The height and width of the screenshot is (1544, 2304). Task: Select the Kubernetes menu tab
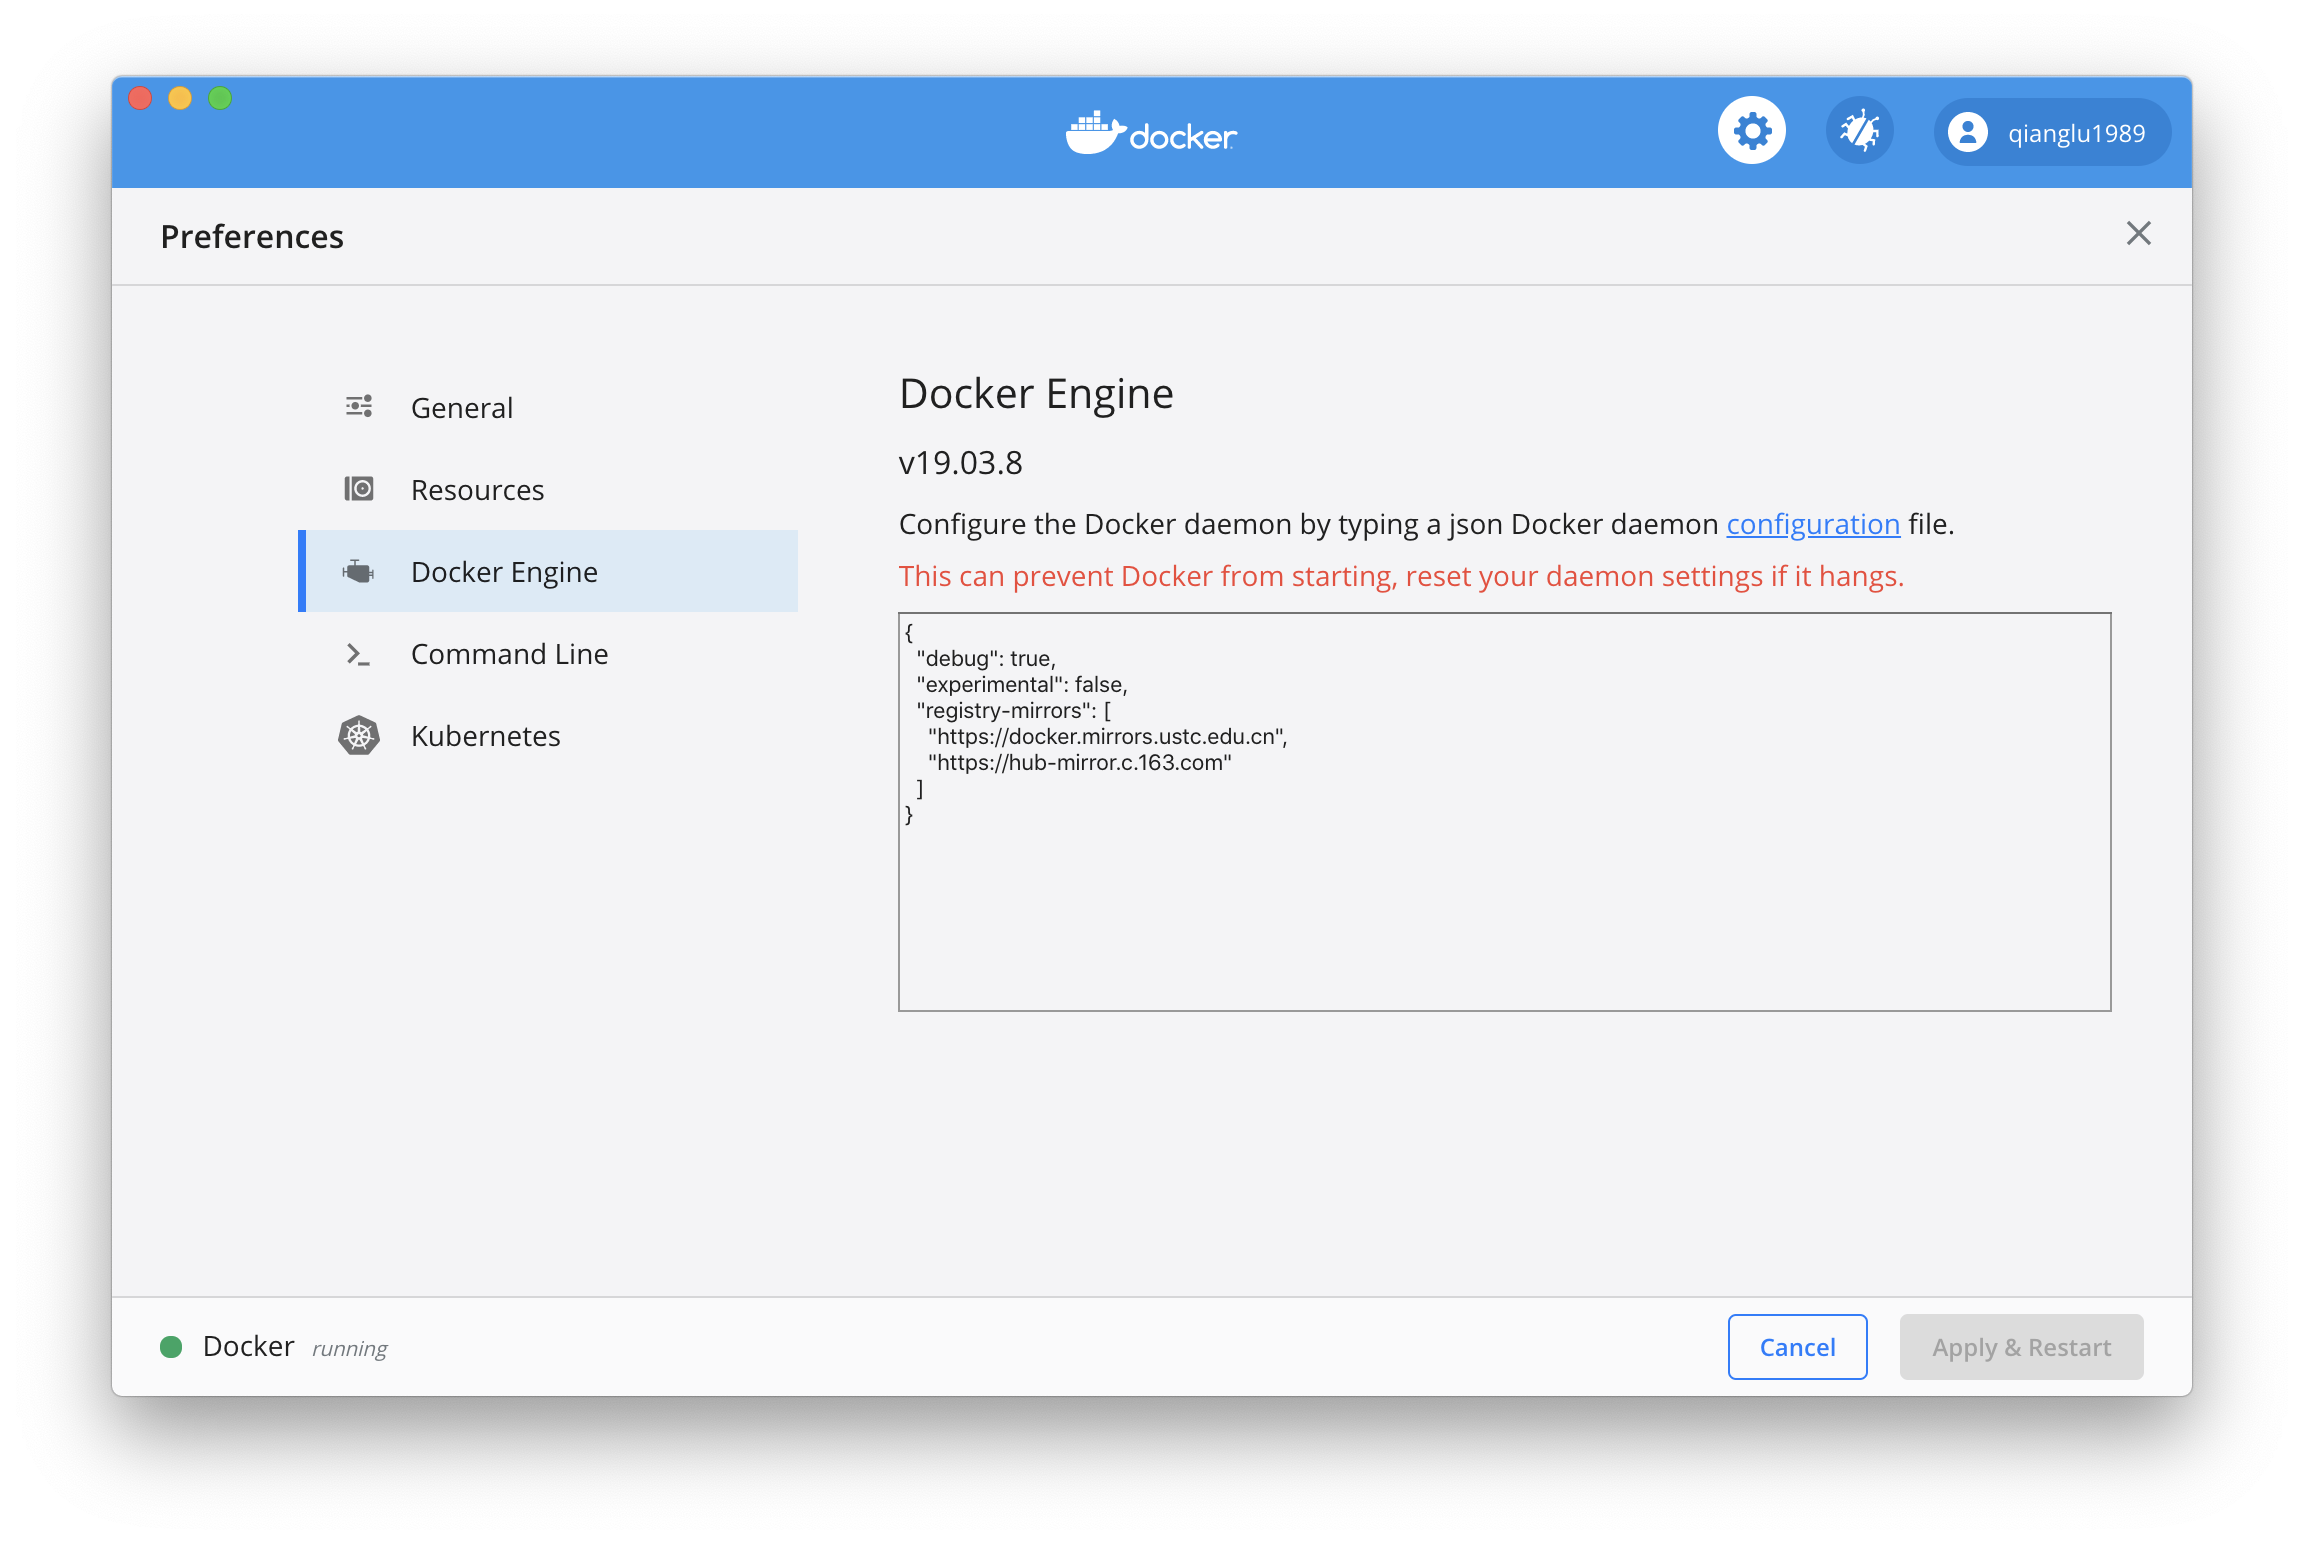[x=484, y=736]
